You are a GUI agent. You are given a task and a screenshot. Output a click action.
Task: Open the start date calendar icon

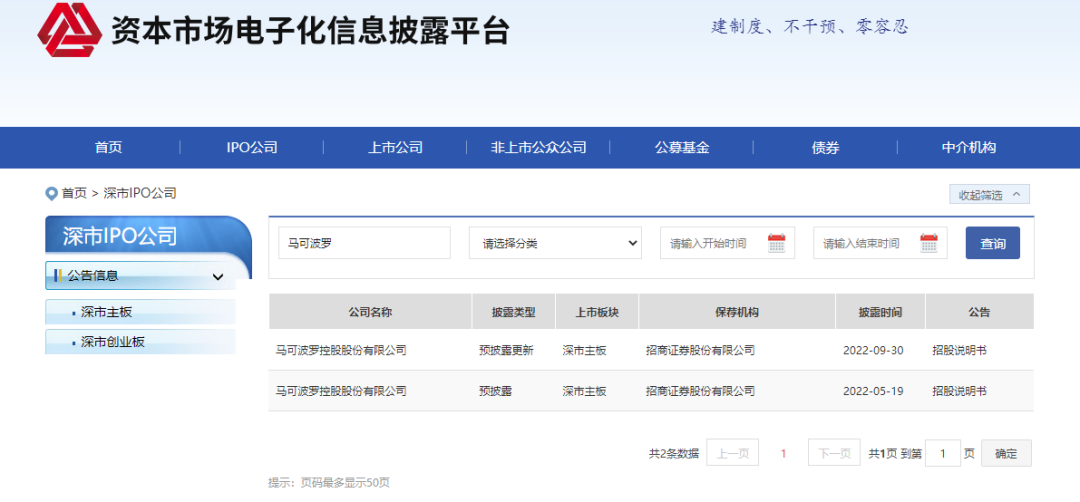776,243
